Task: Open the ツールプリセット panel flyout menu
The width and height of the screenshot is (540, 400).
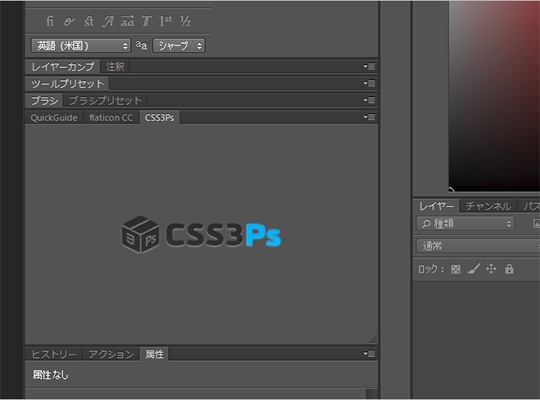Action: [x=369, y=83]
